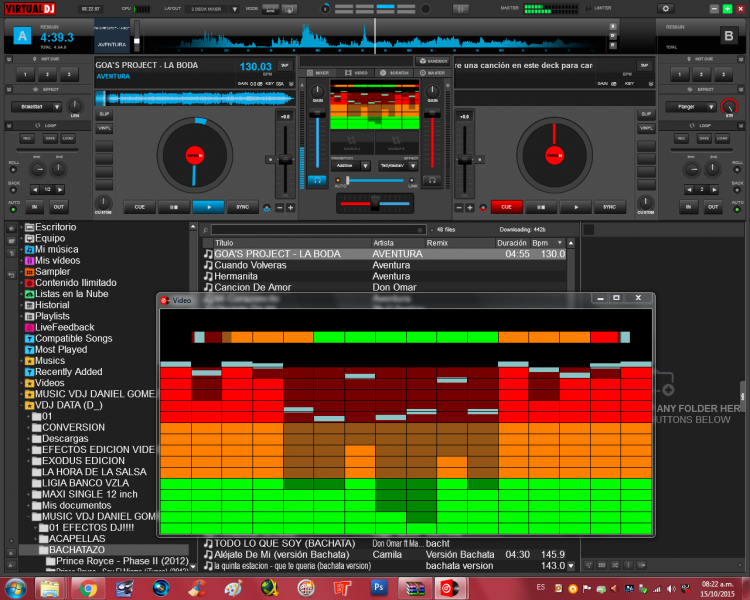Click the Sampler folder icon in browser
The width and height of the screenshot is (750, 600).
tap(29, 271)
